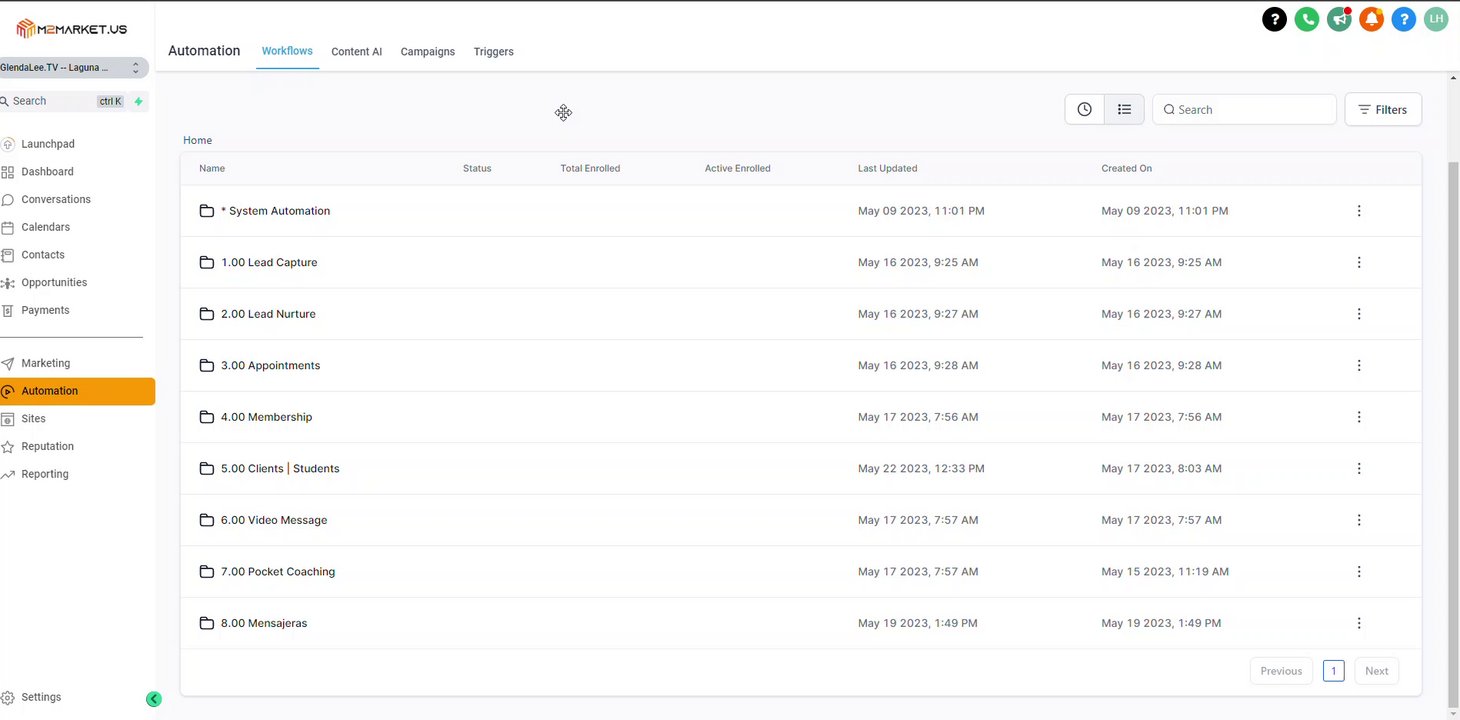Open options menu for 7.00 Pocket Coaching

point(1359,571)
